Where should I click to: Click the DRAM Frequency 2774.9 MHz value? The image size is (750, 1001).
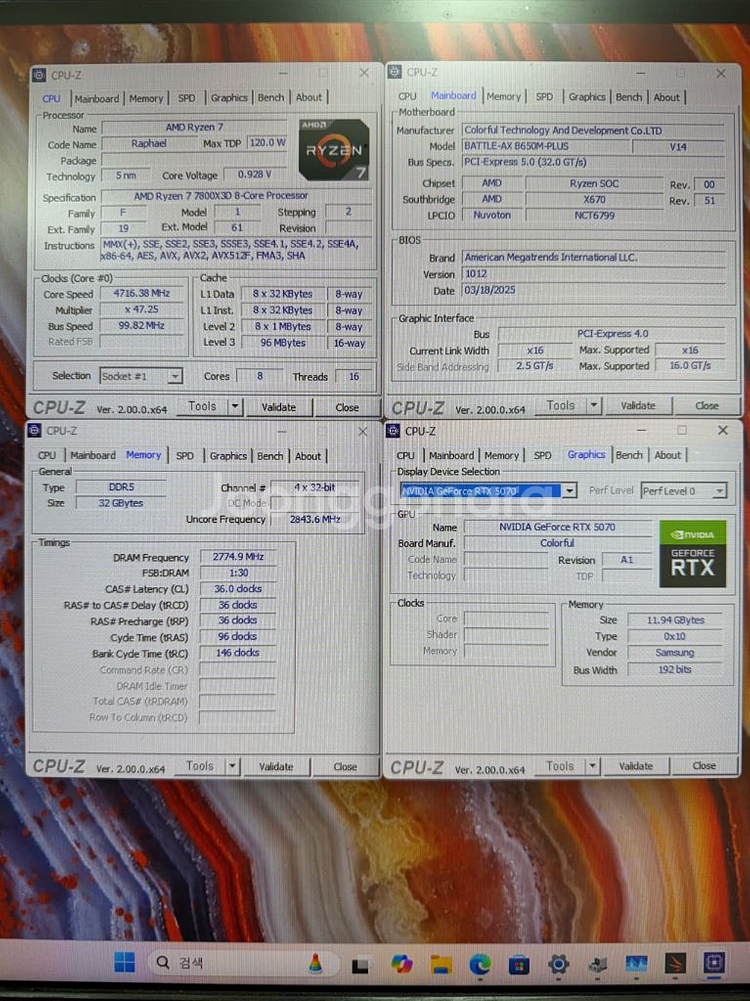(x=238, y=557)
